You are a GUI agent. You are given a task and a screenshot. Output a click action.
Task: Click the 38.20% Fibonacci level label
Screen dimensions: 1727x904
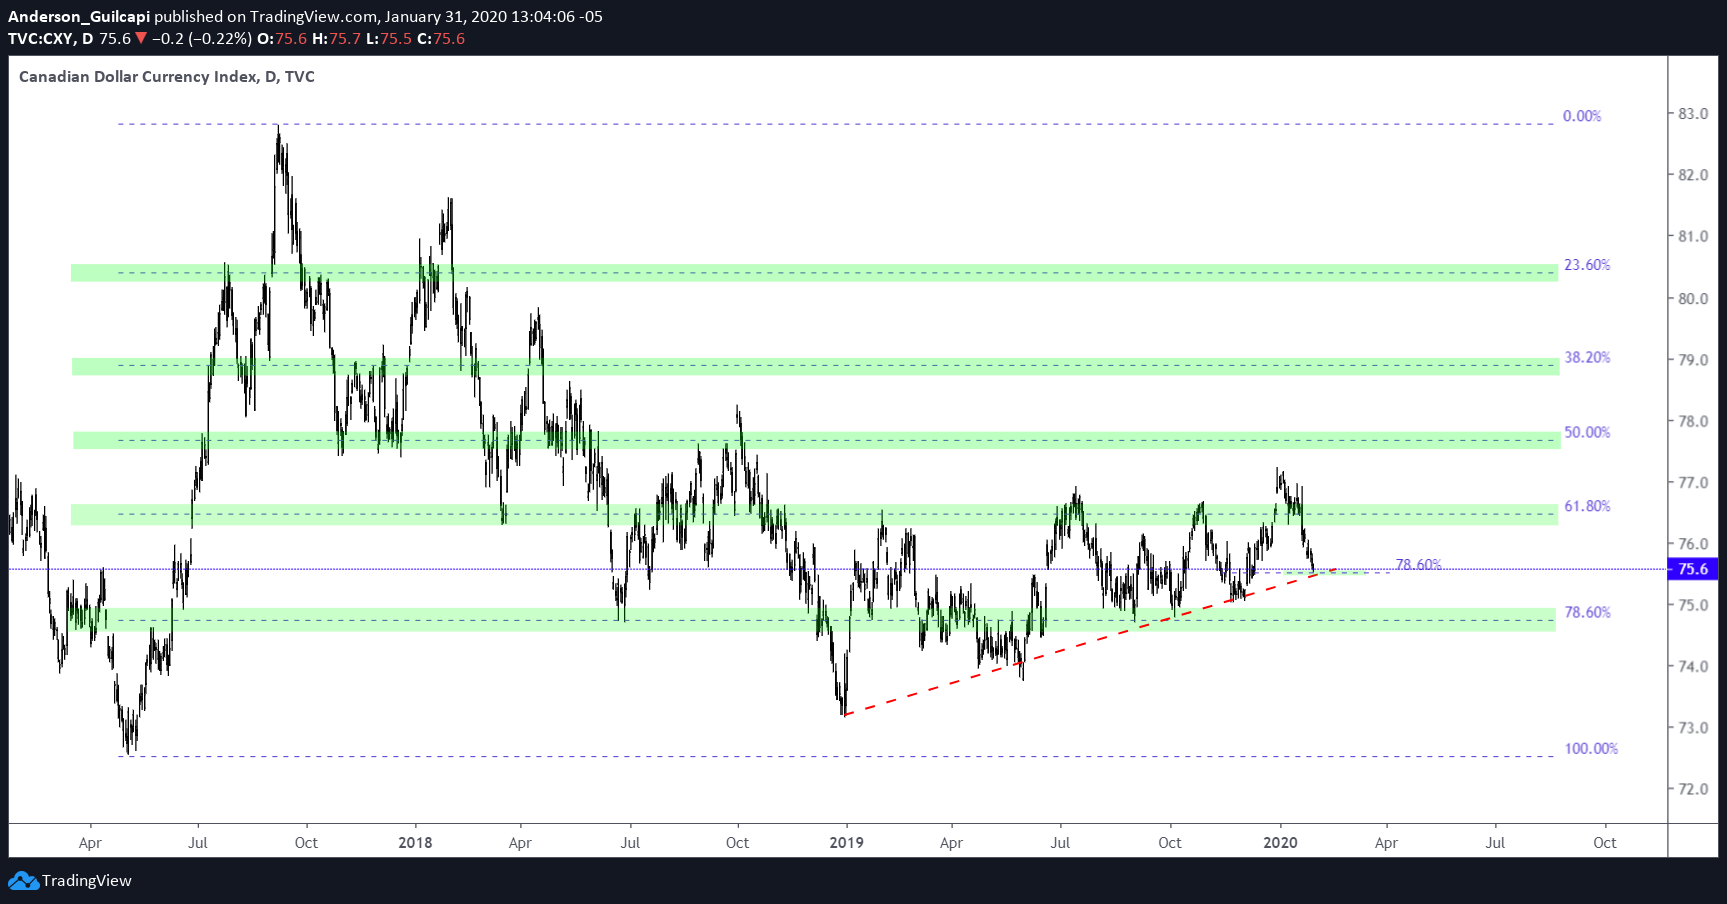click(x=1587, y=357)
